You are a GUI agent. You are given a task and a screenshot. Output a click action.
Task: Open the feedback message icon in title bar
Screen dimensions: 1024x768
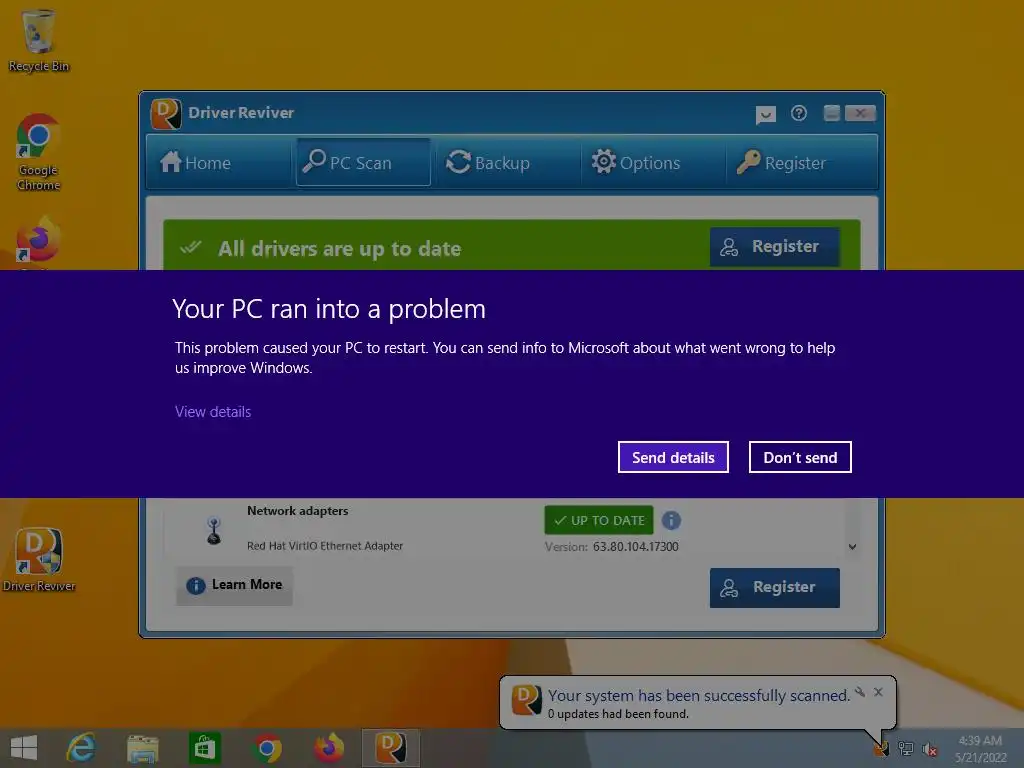(765, 115)
